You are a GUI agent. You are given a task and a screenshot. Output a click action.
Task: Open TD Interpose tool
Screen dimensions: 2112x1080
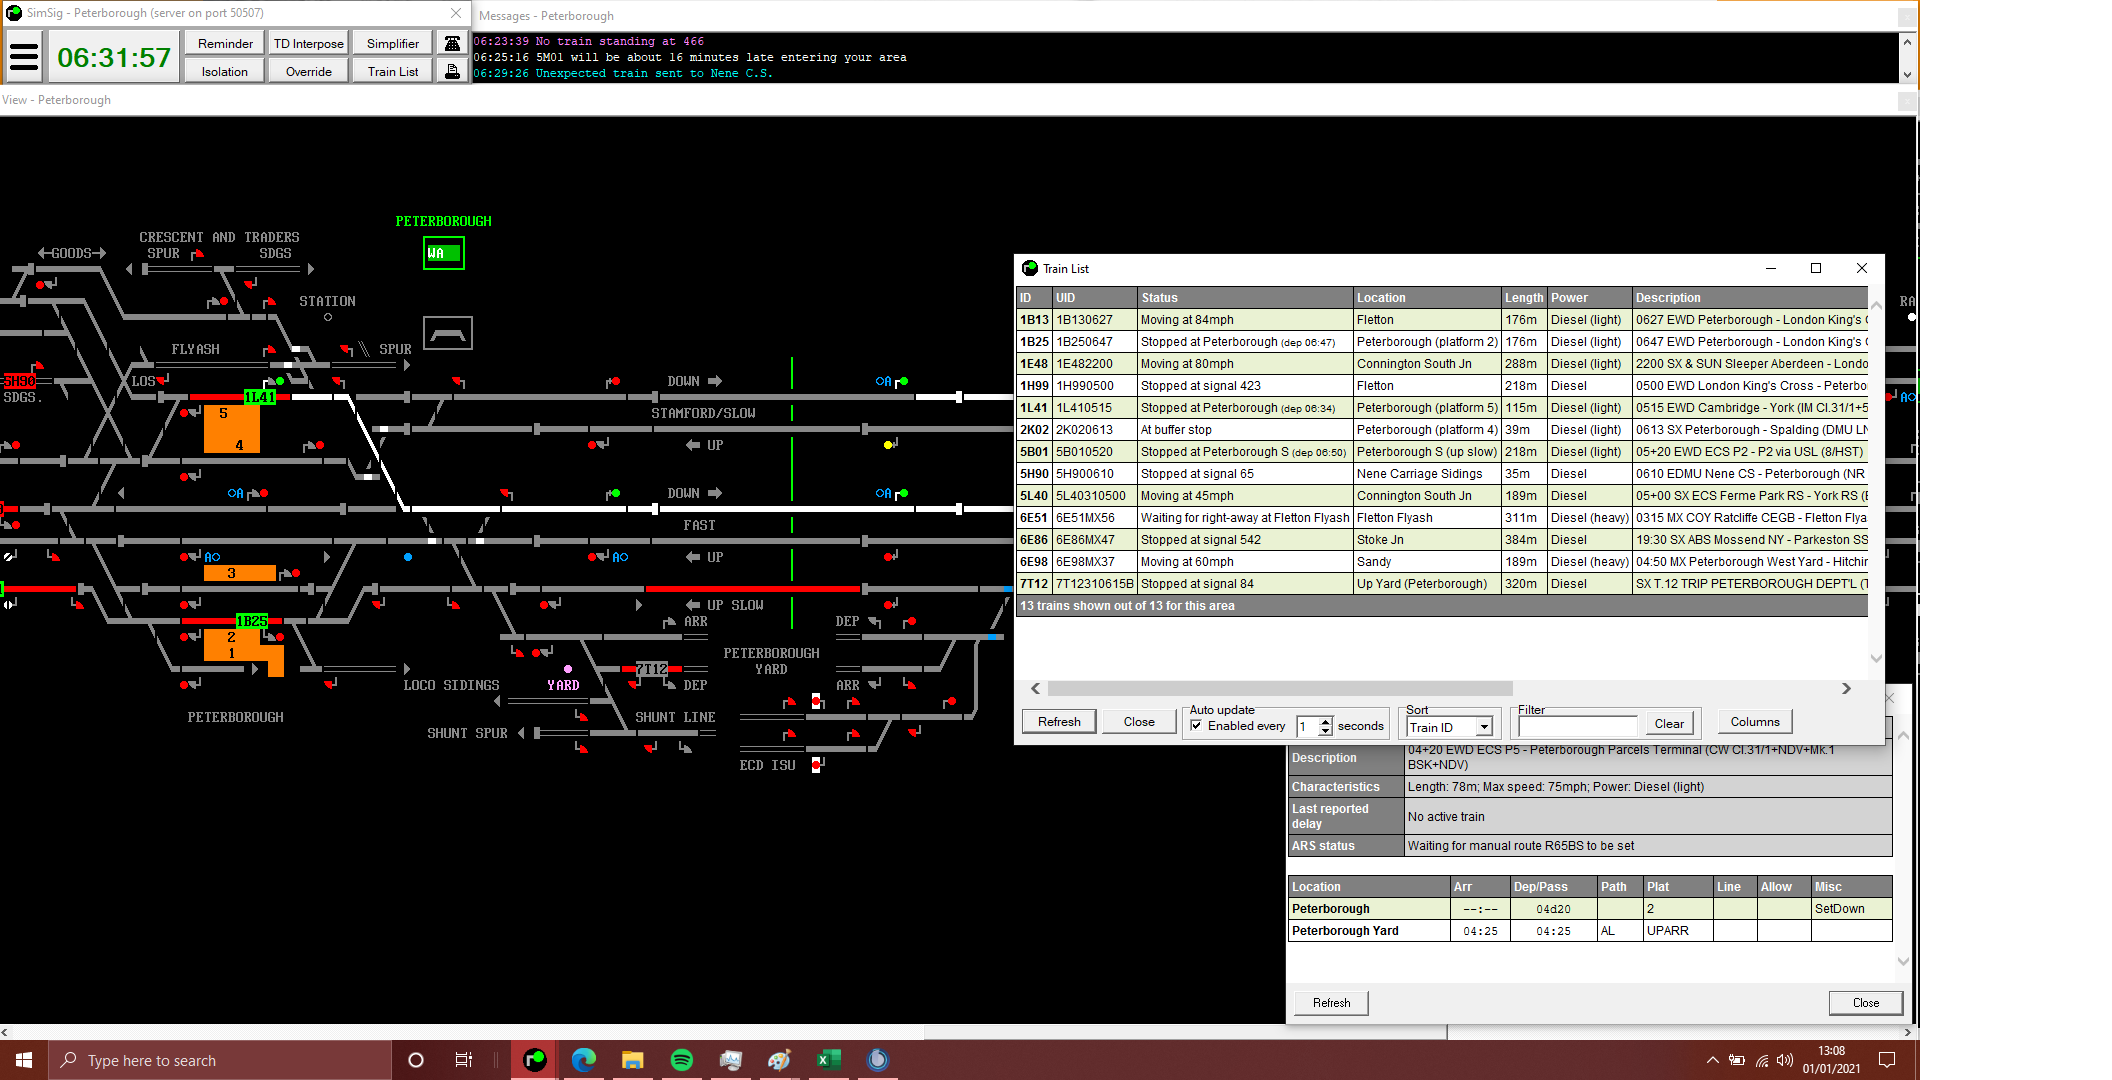(x=309, y=43)
